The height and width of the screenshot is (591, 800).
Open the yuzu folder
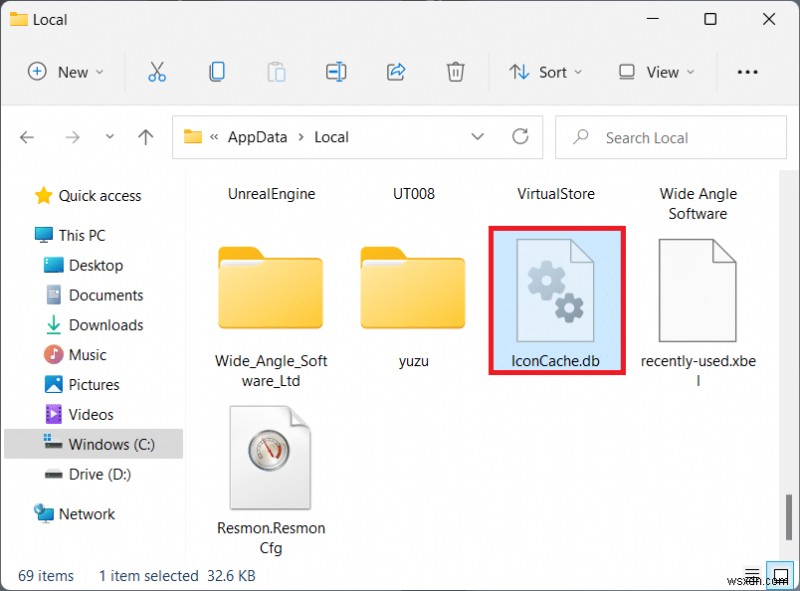(x=413, y=289)
